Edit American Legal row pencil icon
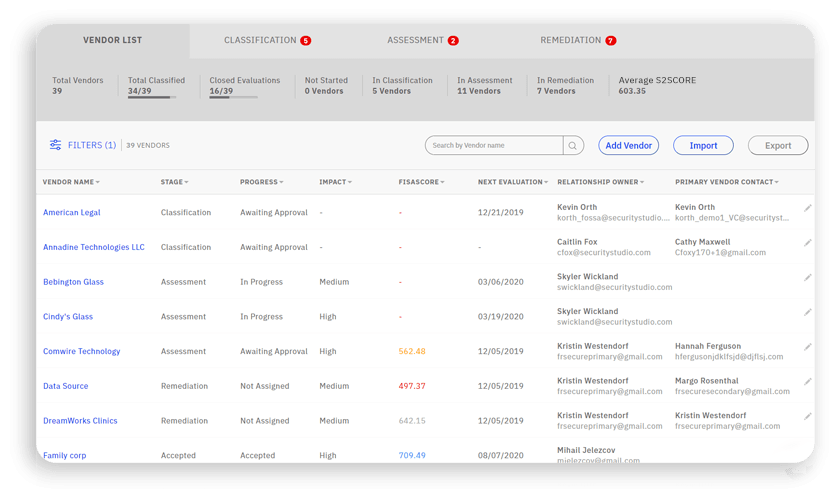The width and height of the screenshot is (839, 499). pyautogui.click(x=807, y=208)
